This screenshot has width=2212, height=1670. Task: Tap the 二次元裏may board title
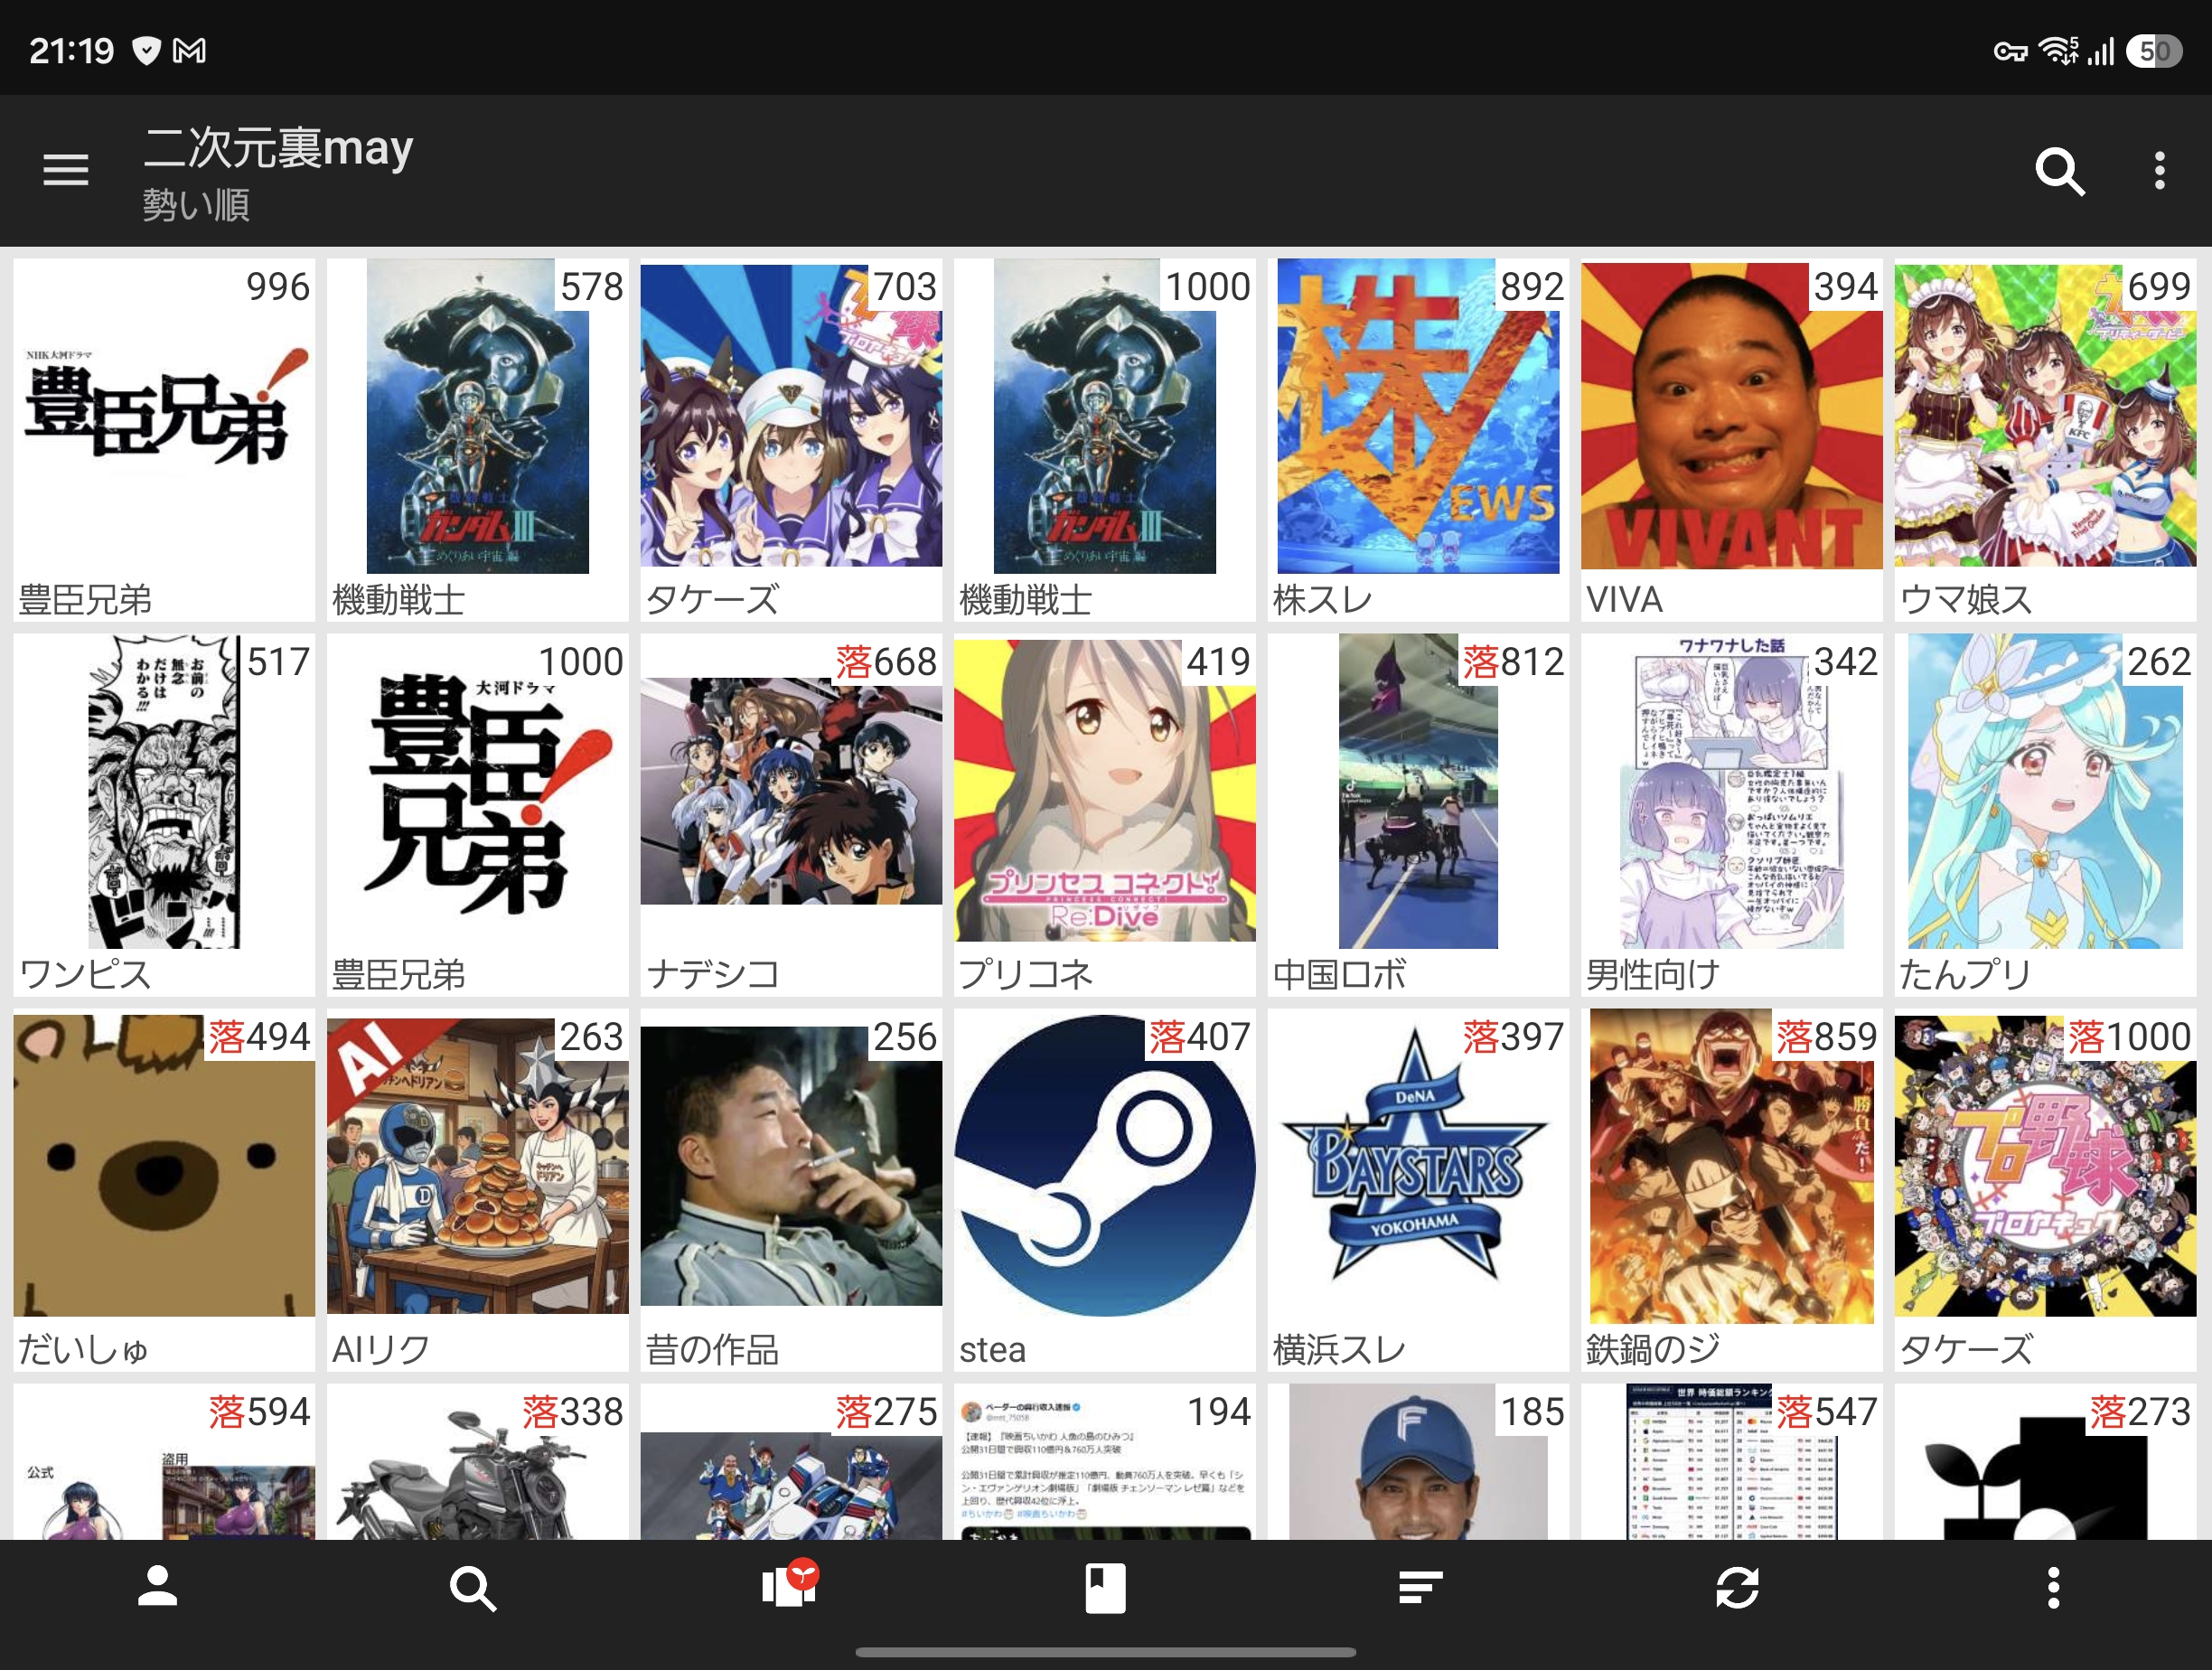[278, 148]
